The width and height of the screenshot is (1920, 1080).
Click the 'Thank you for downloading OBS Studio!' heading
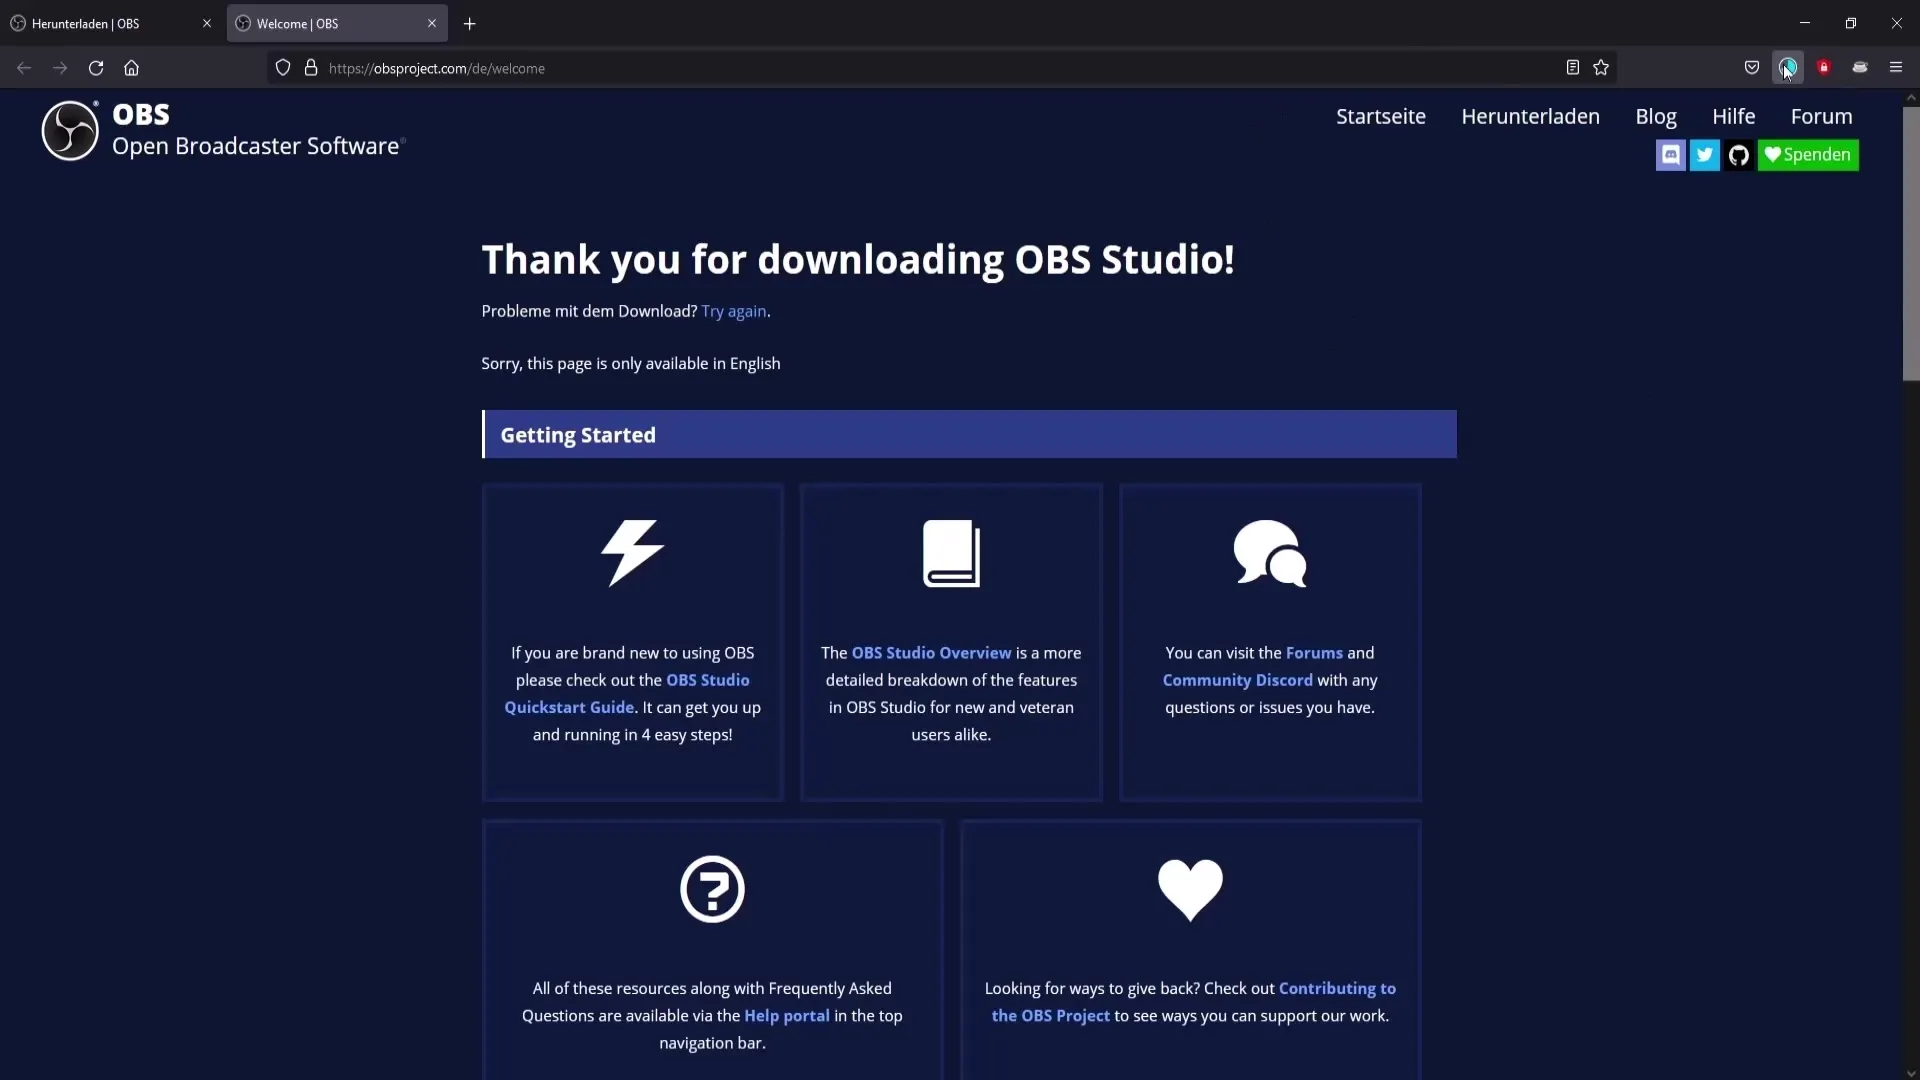(858, 260)
